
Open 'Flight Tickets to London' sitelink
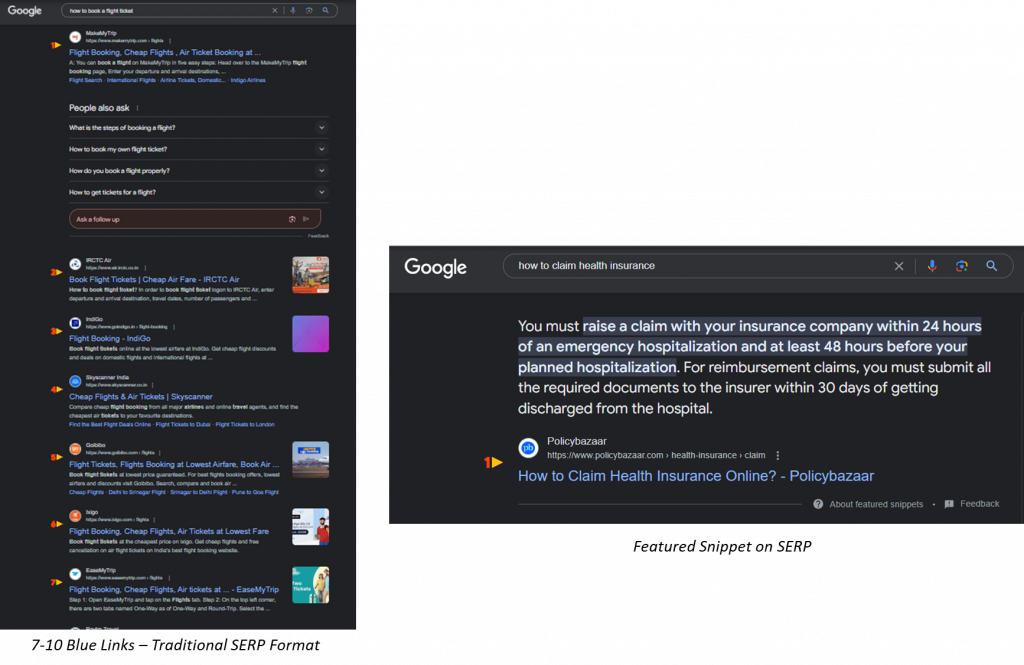(x=245, y=425)
